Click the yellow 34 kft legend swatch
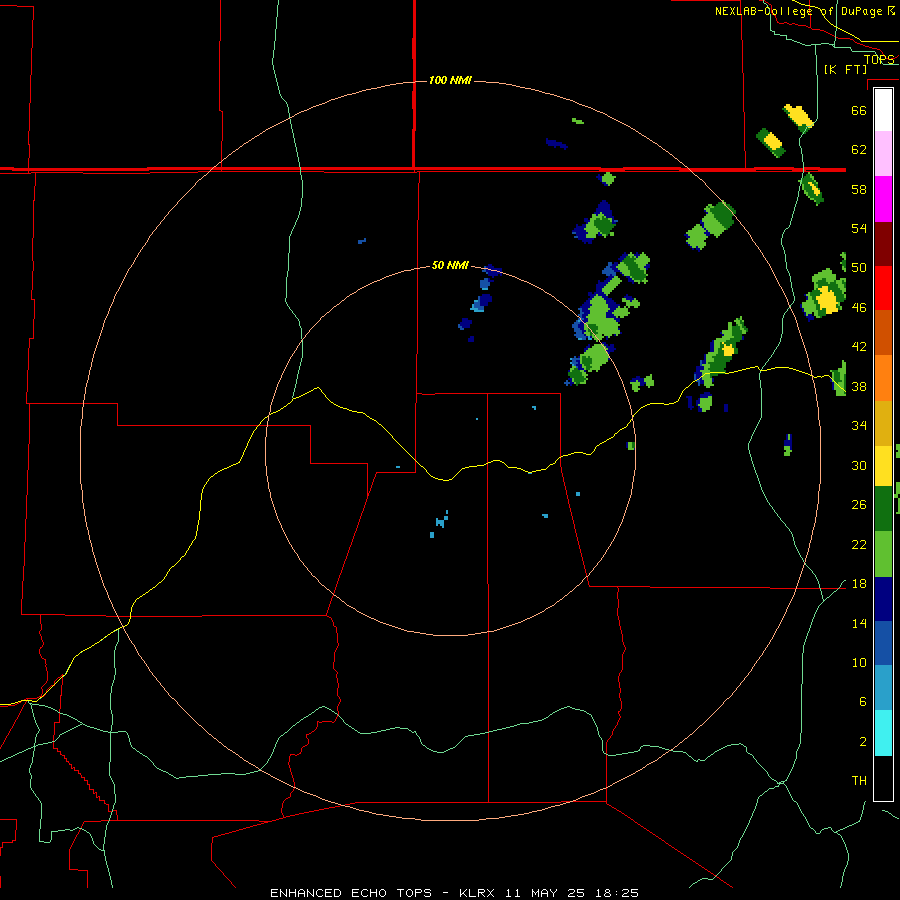The height and width of the screenshot is (900, 900). tap(883, 465)
